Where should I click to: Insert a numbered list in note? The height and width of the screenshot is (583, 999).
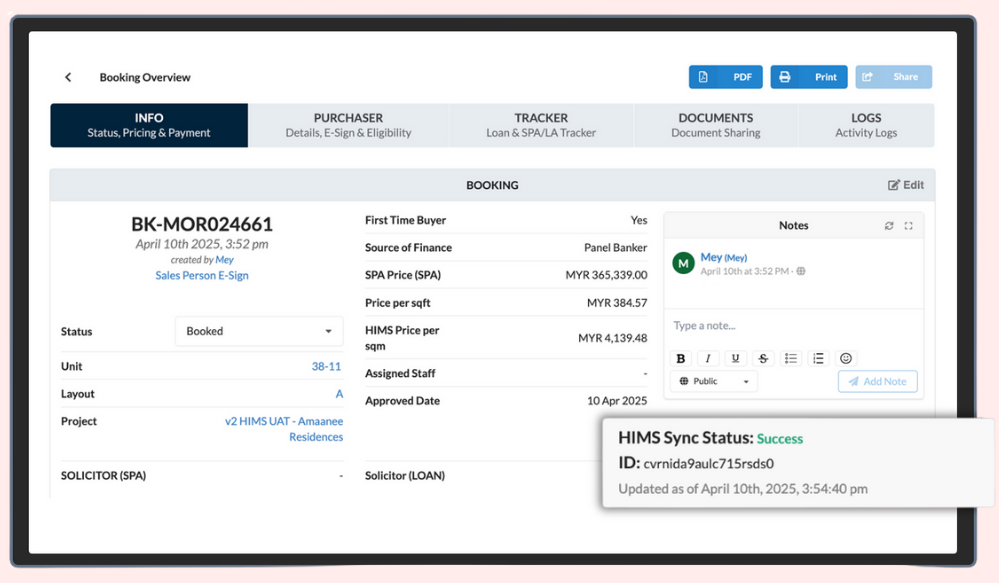point(818,358)
